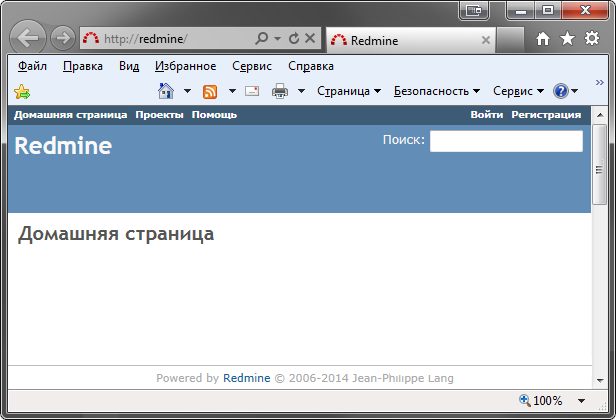This screenshot has width=616, height=420.
Task: Click the Регистрация link
Action: [x=546, y=115]
